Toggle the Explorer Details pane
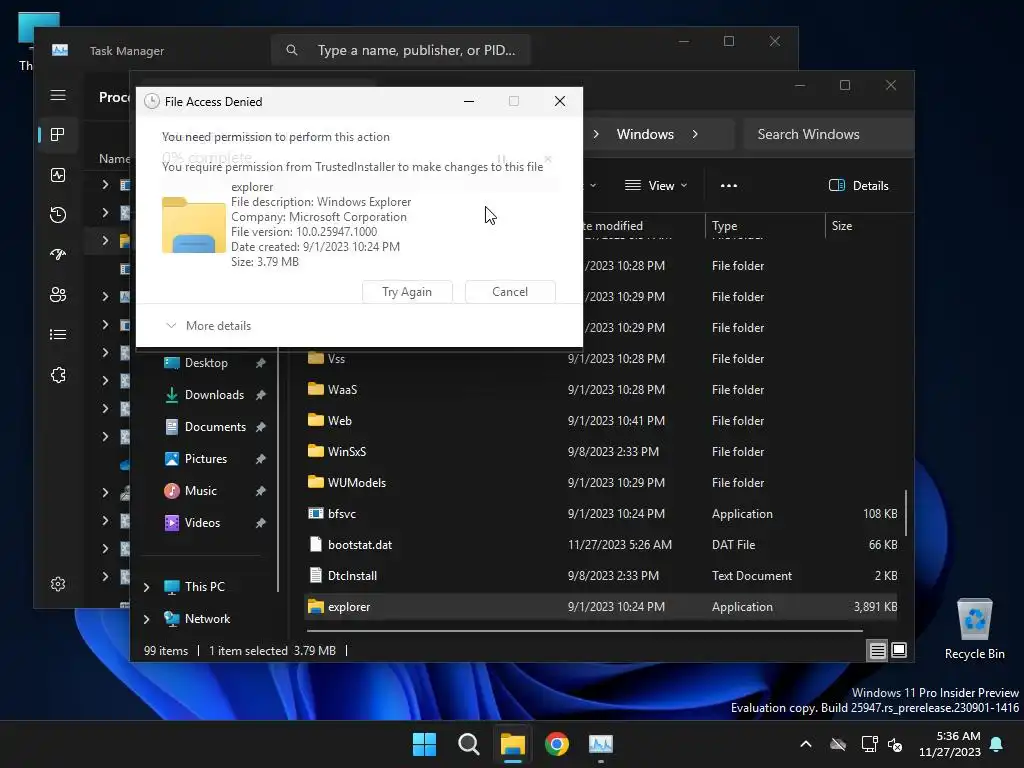This screenshot has height=768, width=1024. [x=859, y=186]
